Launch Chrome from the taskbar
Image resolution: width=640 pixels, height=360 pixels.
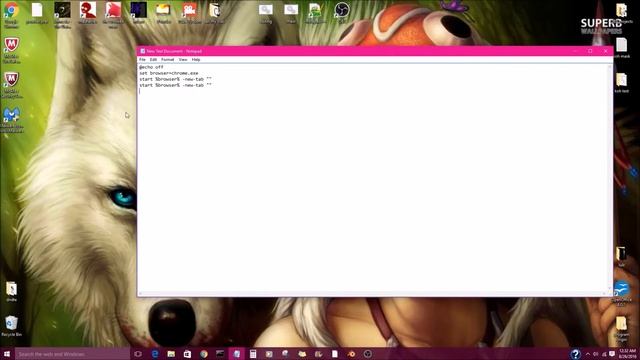(x=204, y=354)
